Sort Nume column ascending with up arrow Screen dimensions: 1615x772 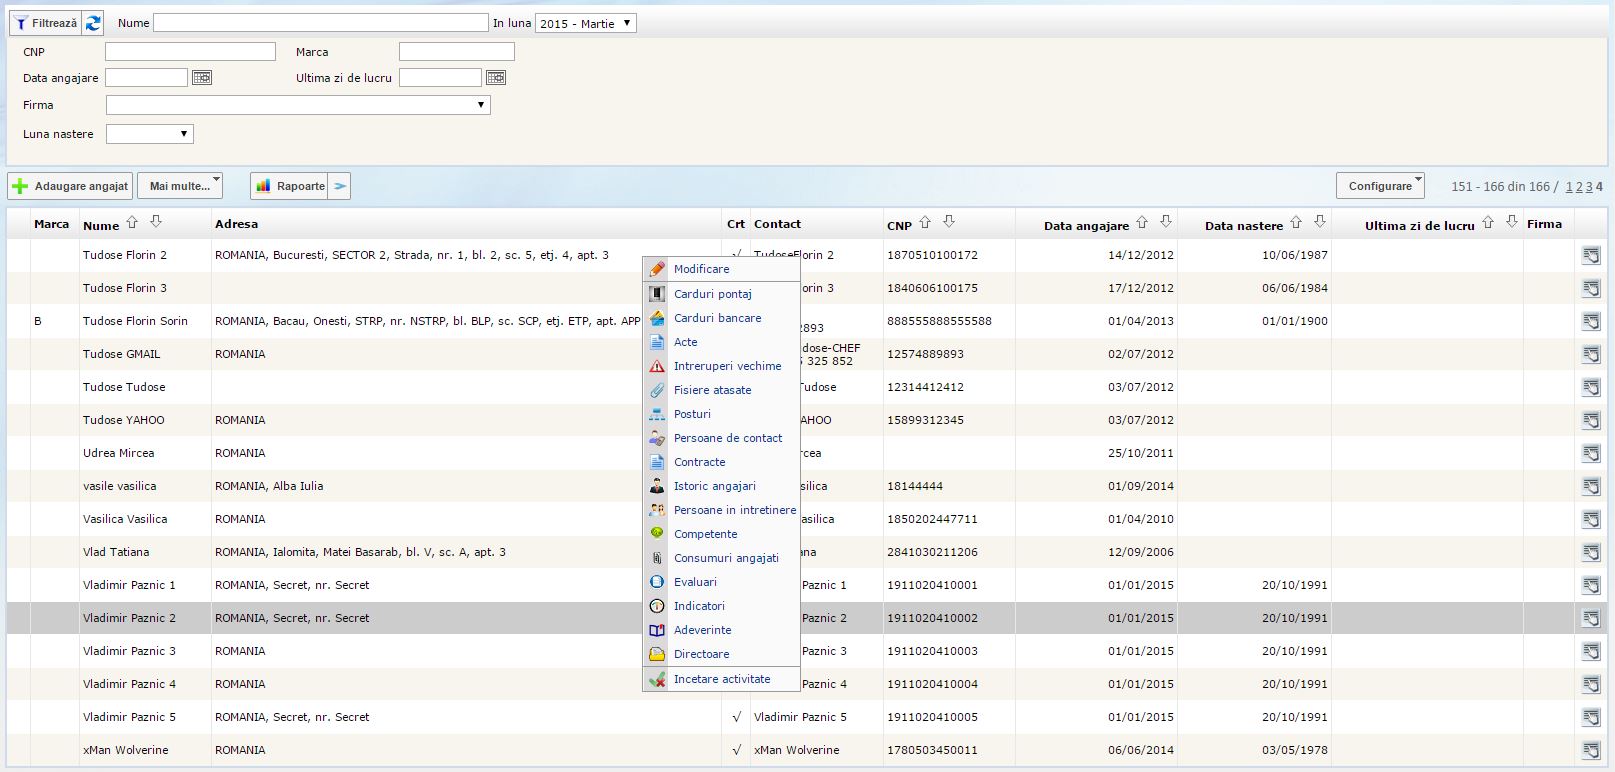click(132, 222)
